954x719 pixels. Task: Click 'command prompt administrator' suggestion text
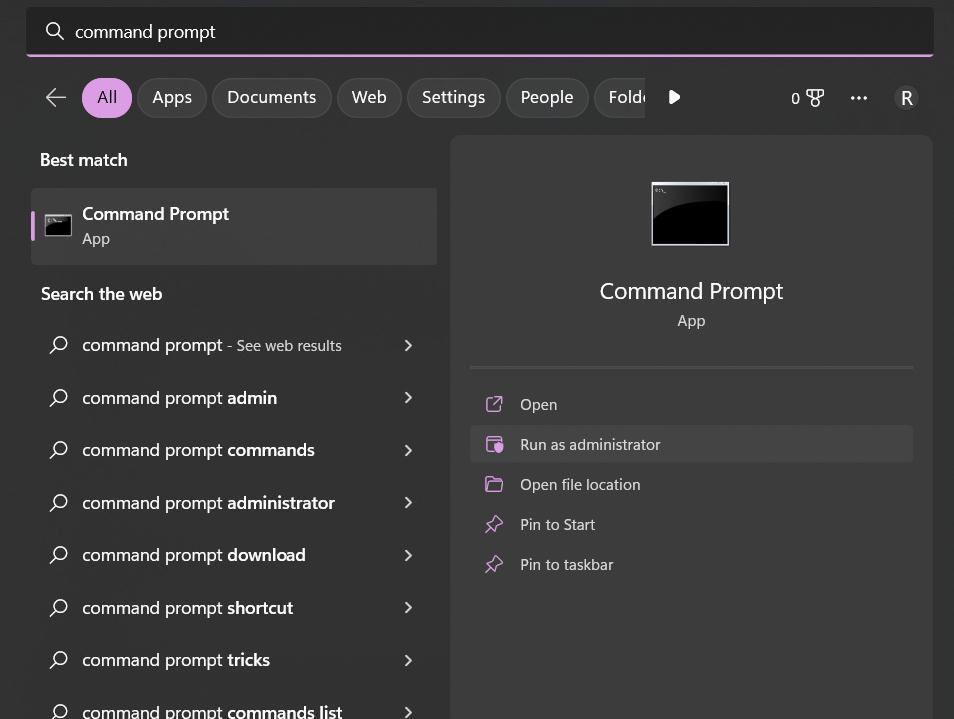tap(208, 503)
